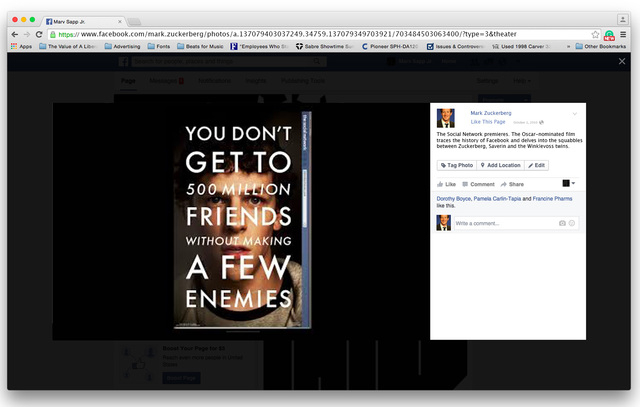
Task: Open the Pioneer SPH-DA120 bookmark
Action: 390,47
